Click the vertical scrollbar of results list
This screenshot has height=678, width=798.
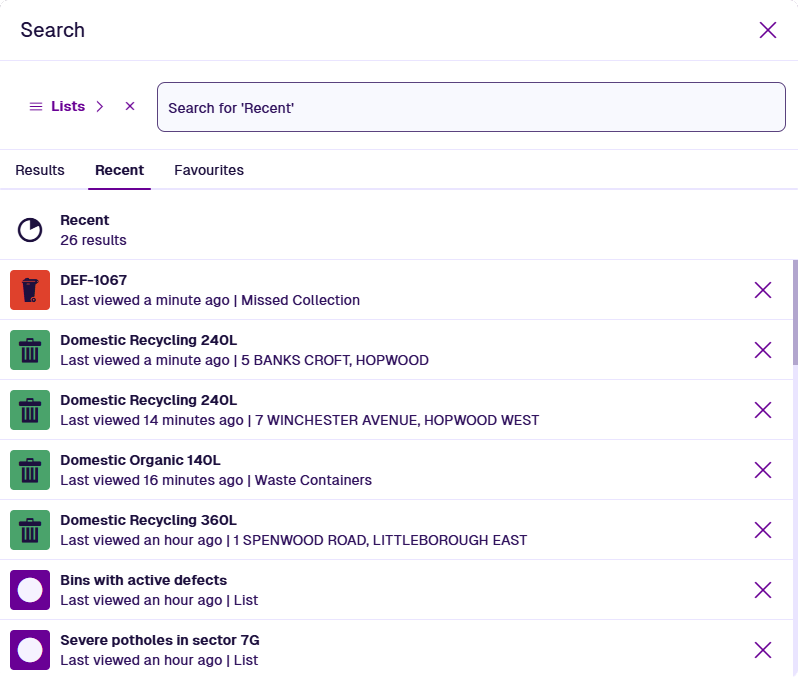795,312
